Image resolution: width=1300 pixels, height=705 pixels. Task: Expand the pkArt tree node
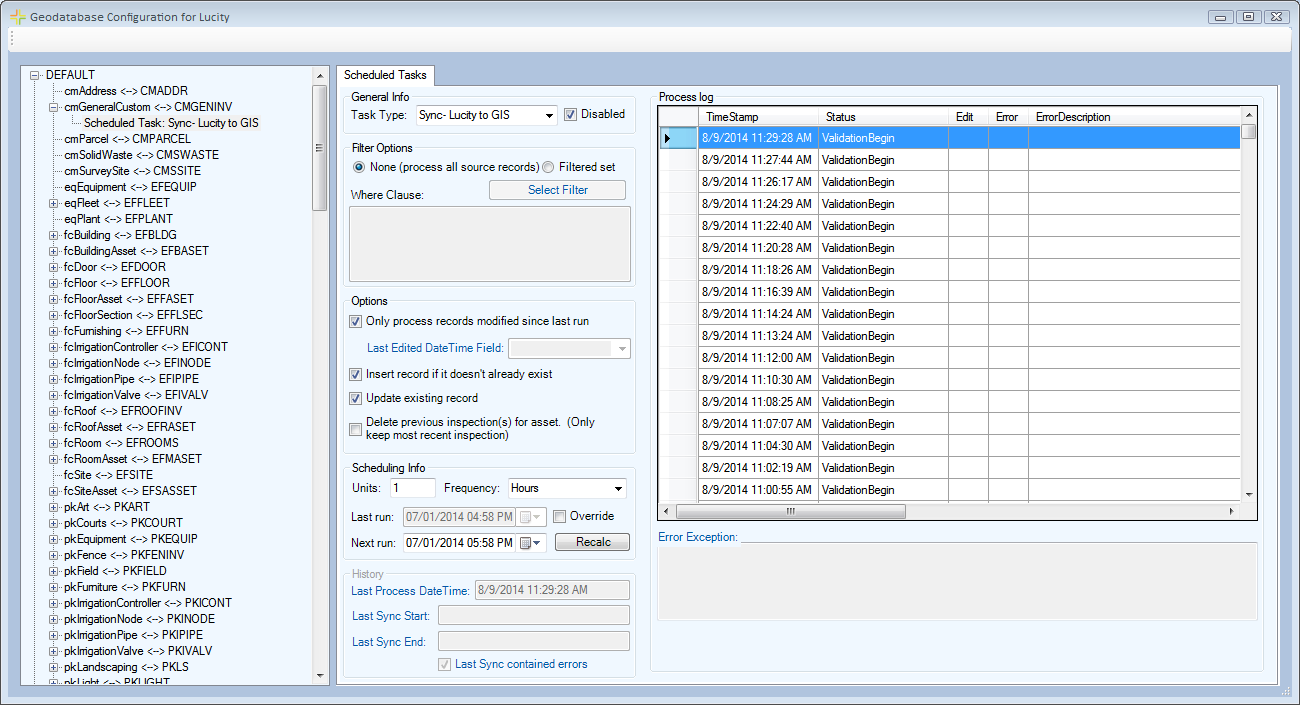coord(54,507)
